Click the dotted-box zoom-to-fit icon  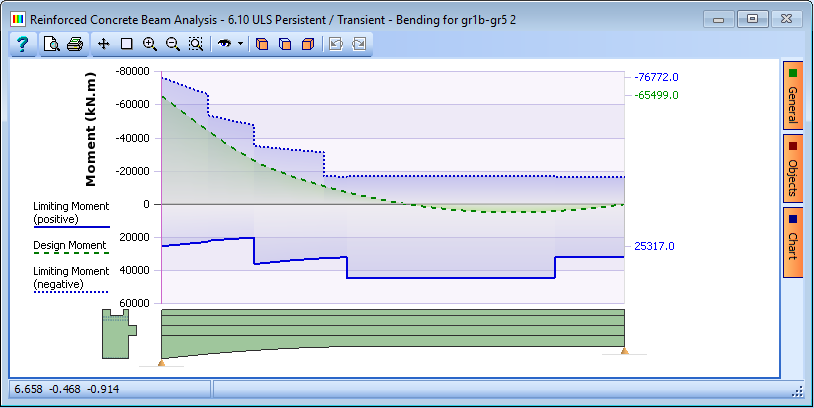pos(195,44)
